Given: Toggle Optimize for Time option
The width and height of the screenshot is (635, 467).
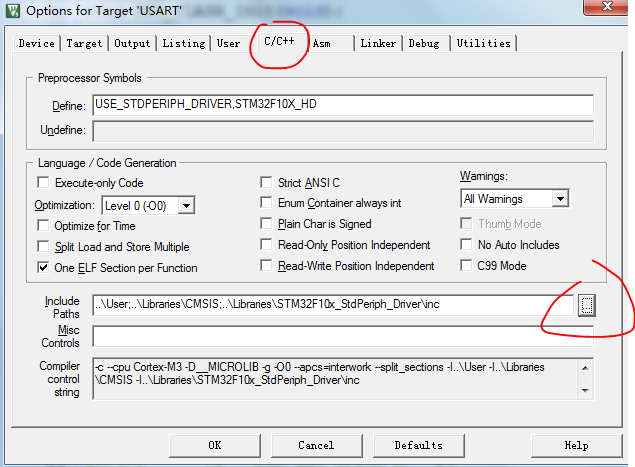Looking at the screenshot, I should pos(43,225).
